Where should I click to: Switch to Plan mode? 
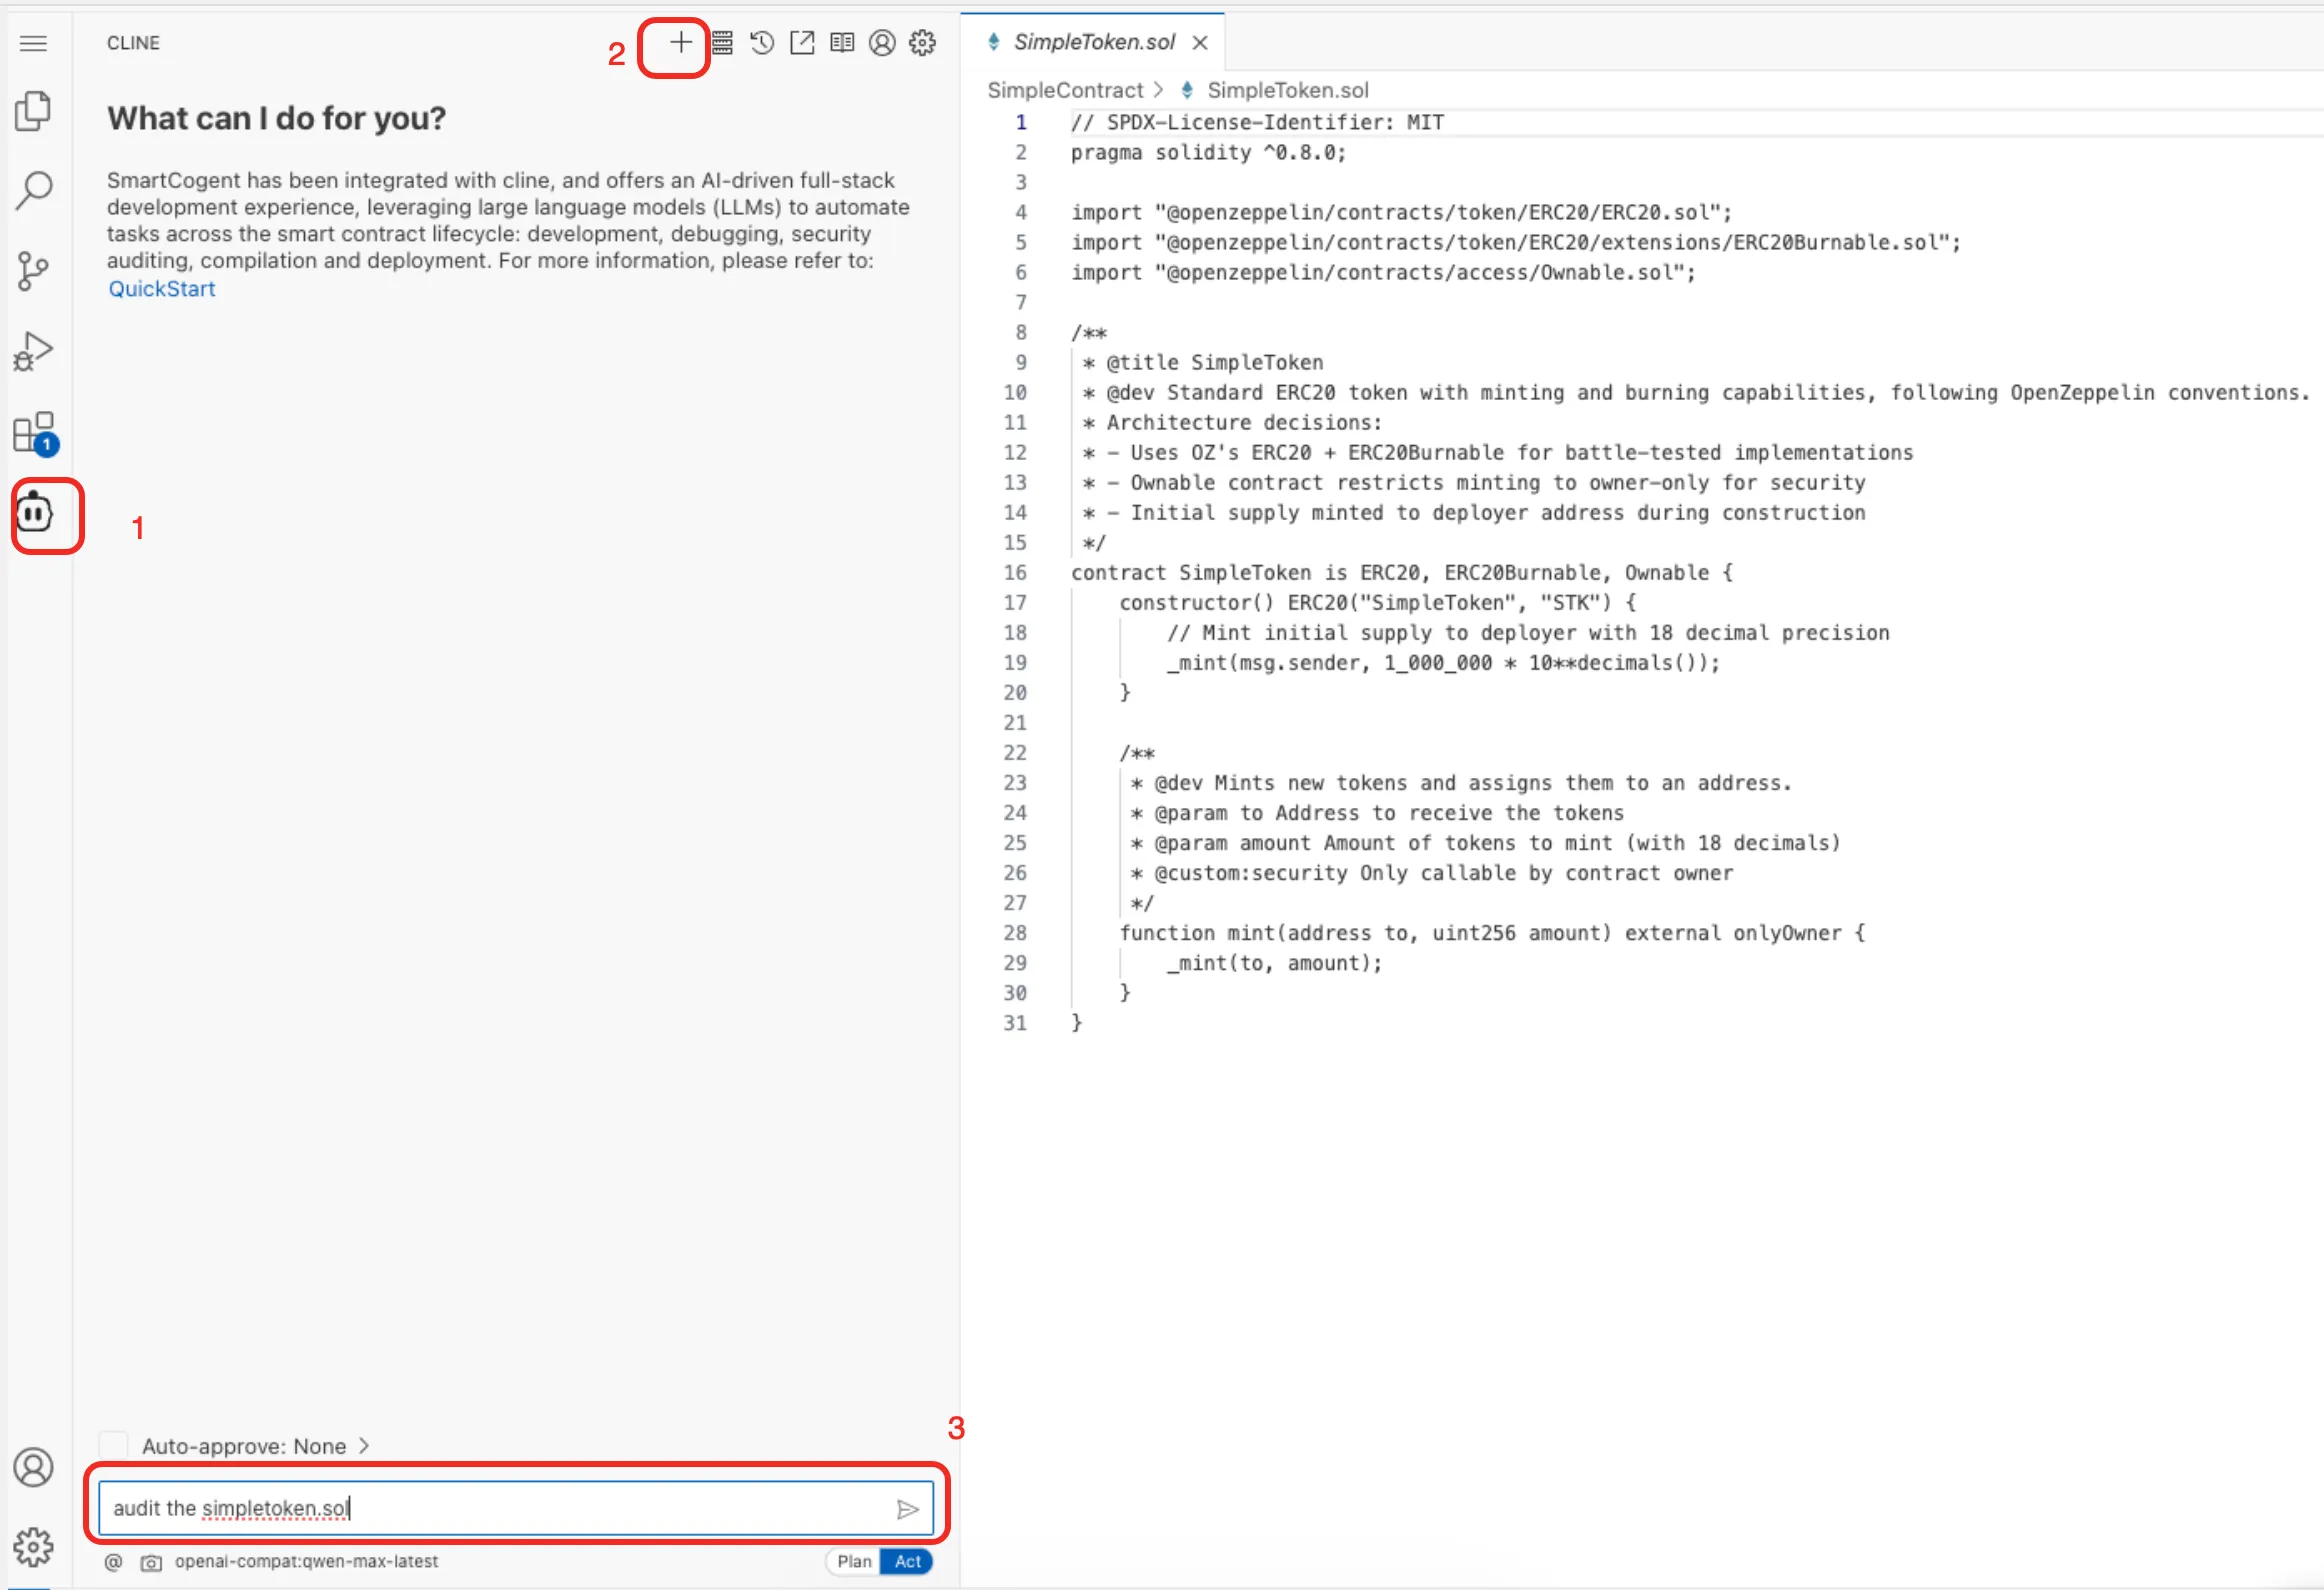tap(854, 1561)
